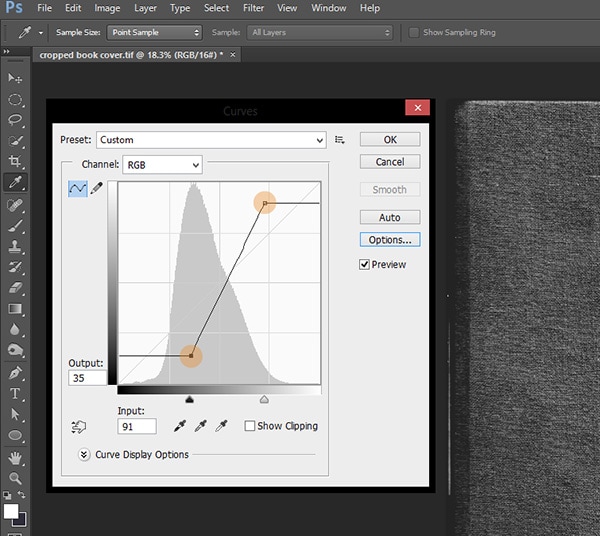Click the Input value field
Image resolution: width=600 pixels, height=536 pixels.
pyautogui.click(x=137, y=426)
